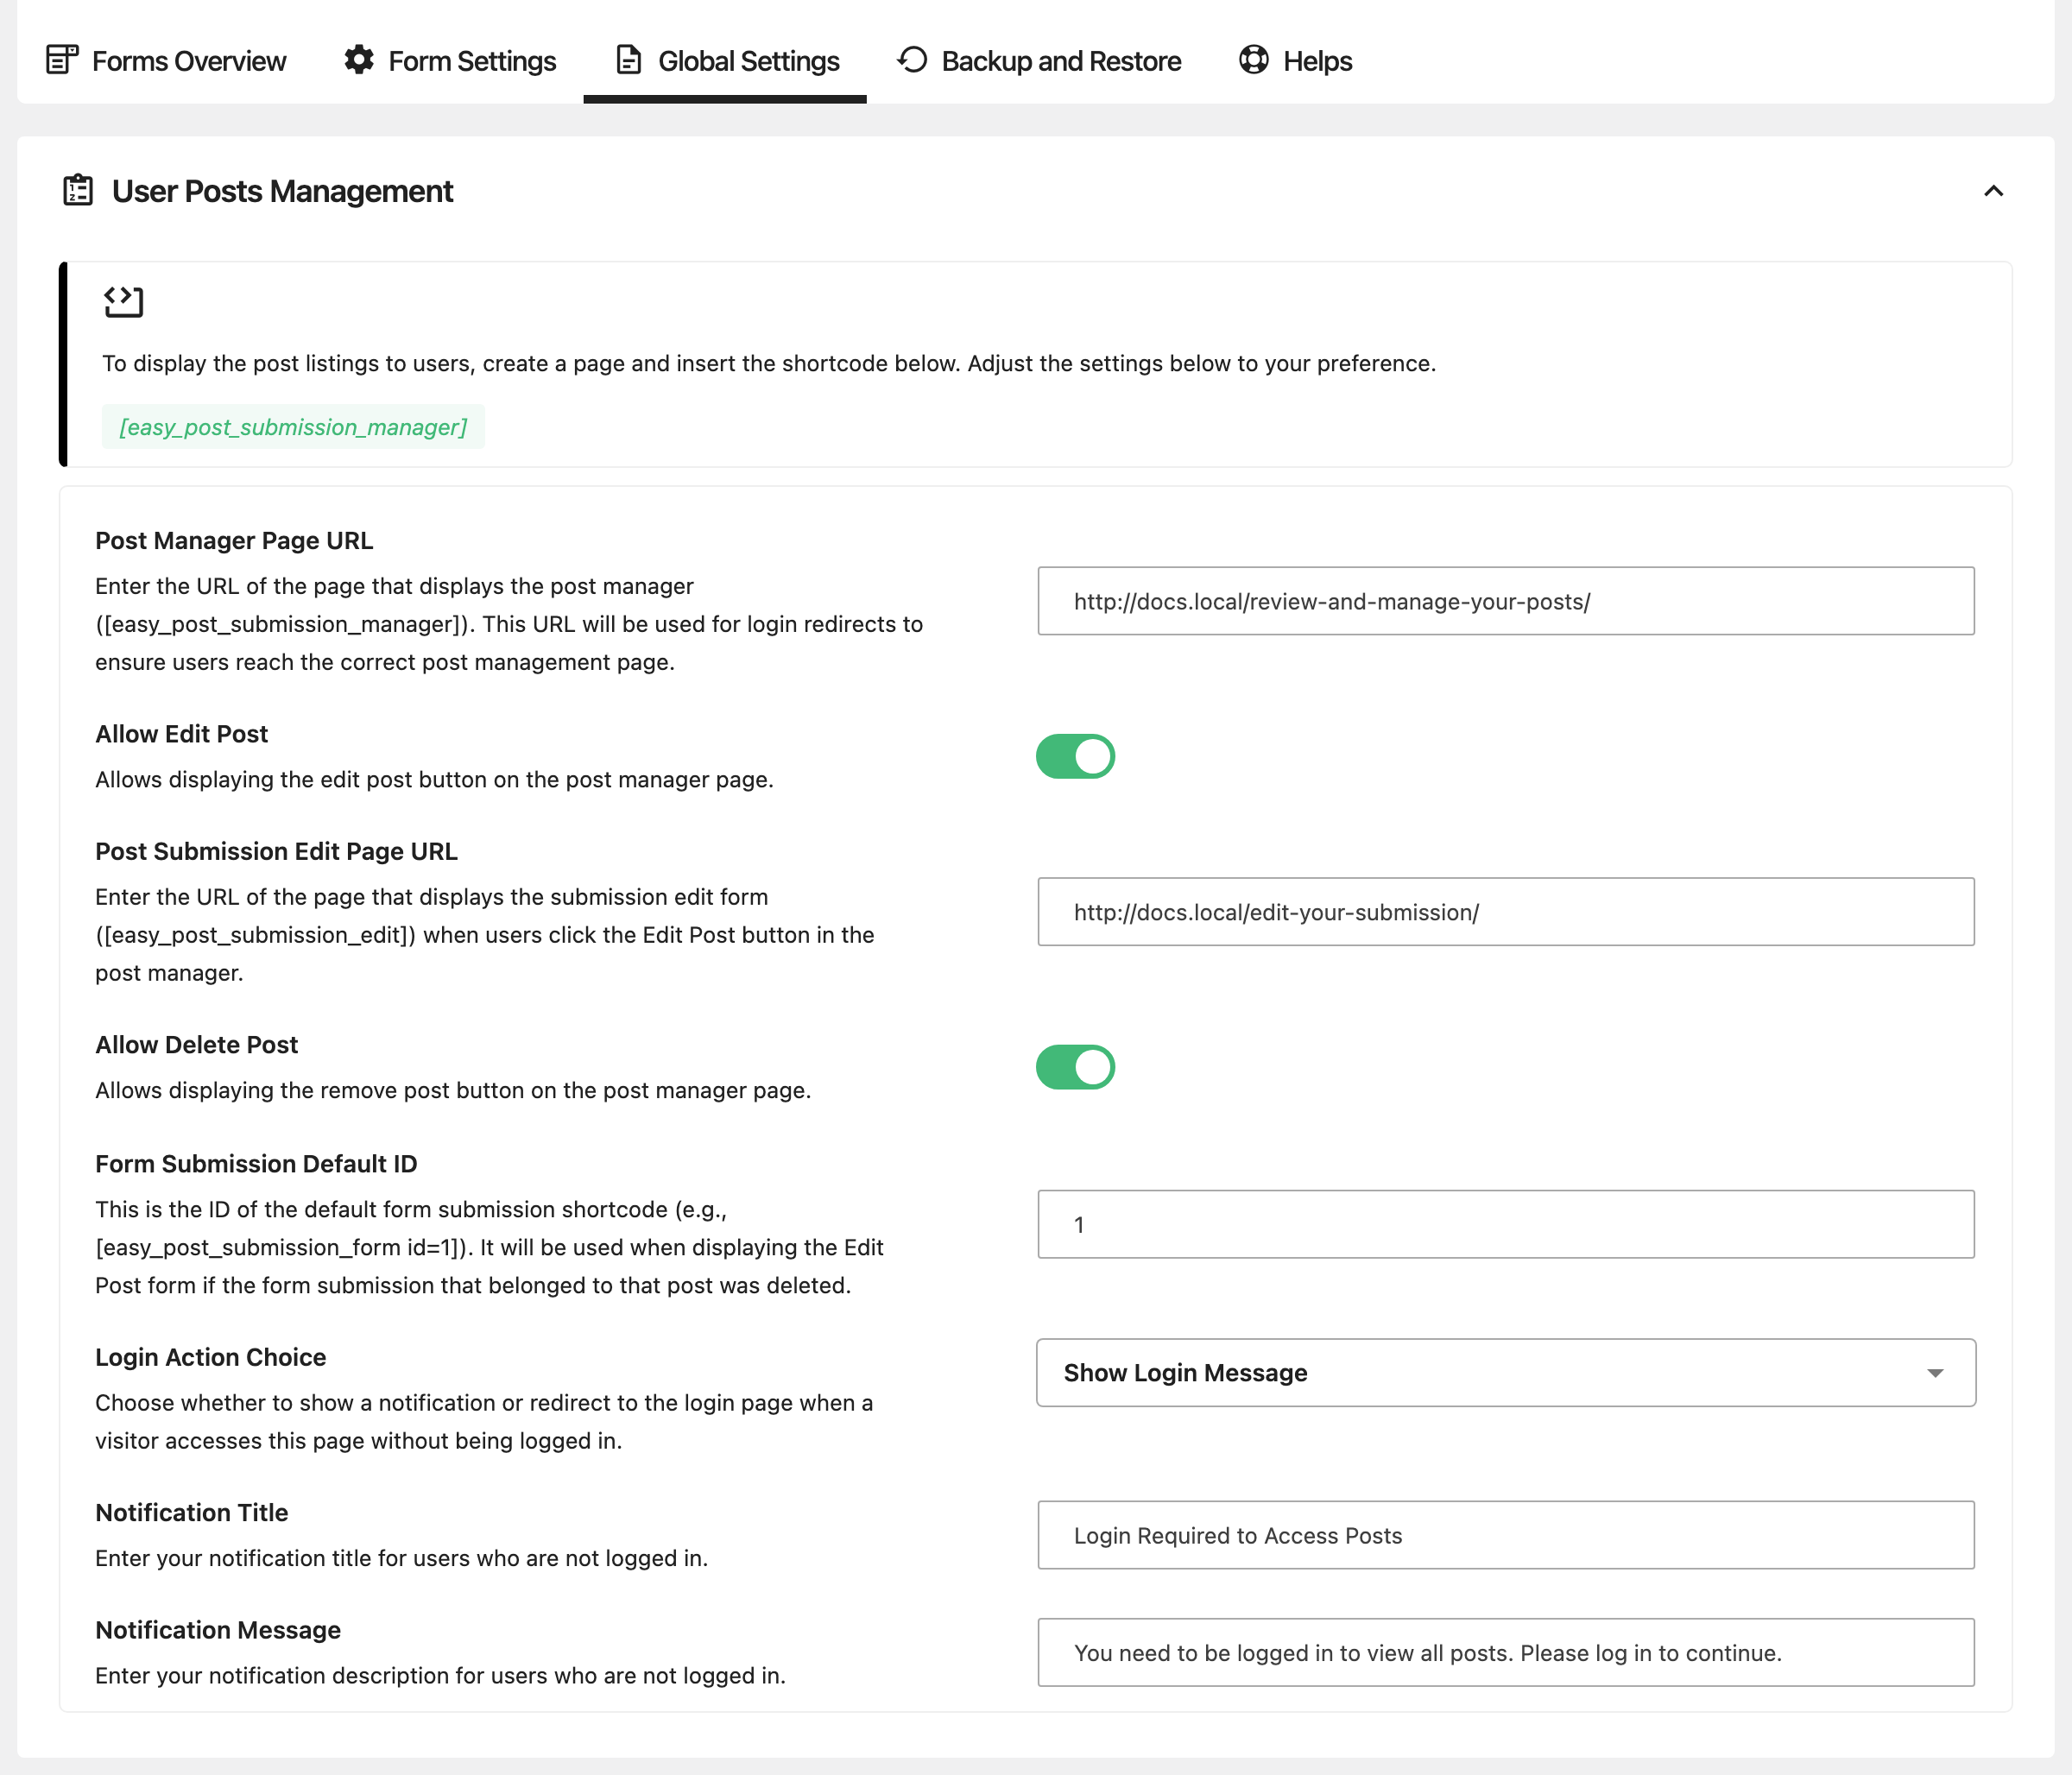Click the Helps lifebuoy icon
This screenshot has height=1775, width=2072.
1253,60
